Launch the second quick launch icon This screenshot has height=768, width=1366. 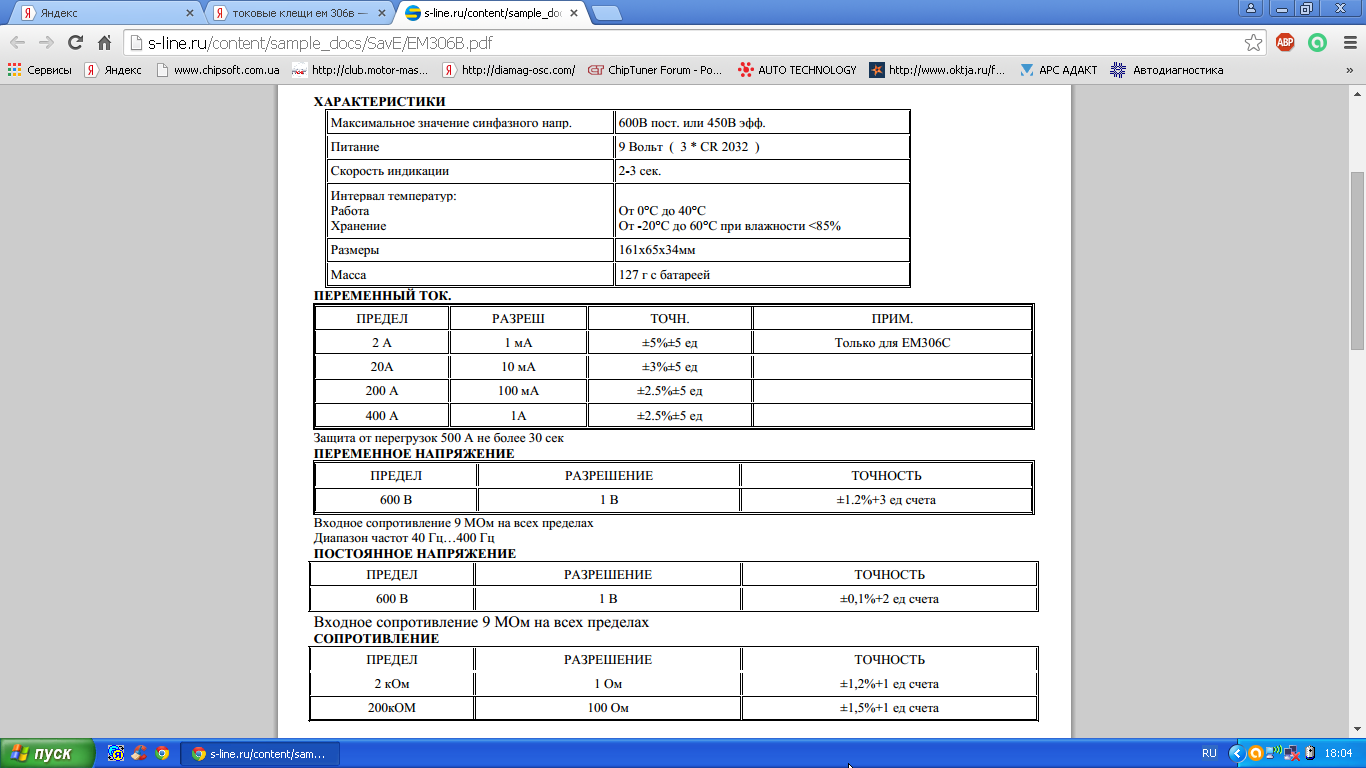140,754
